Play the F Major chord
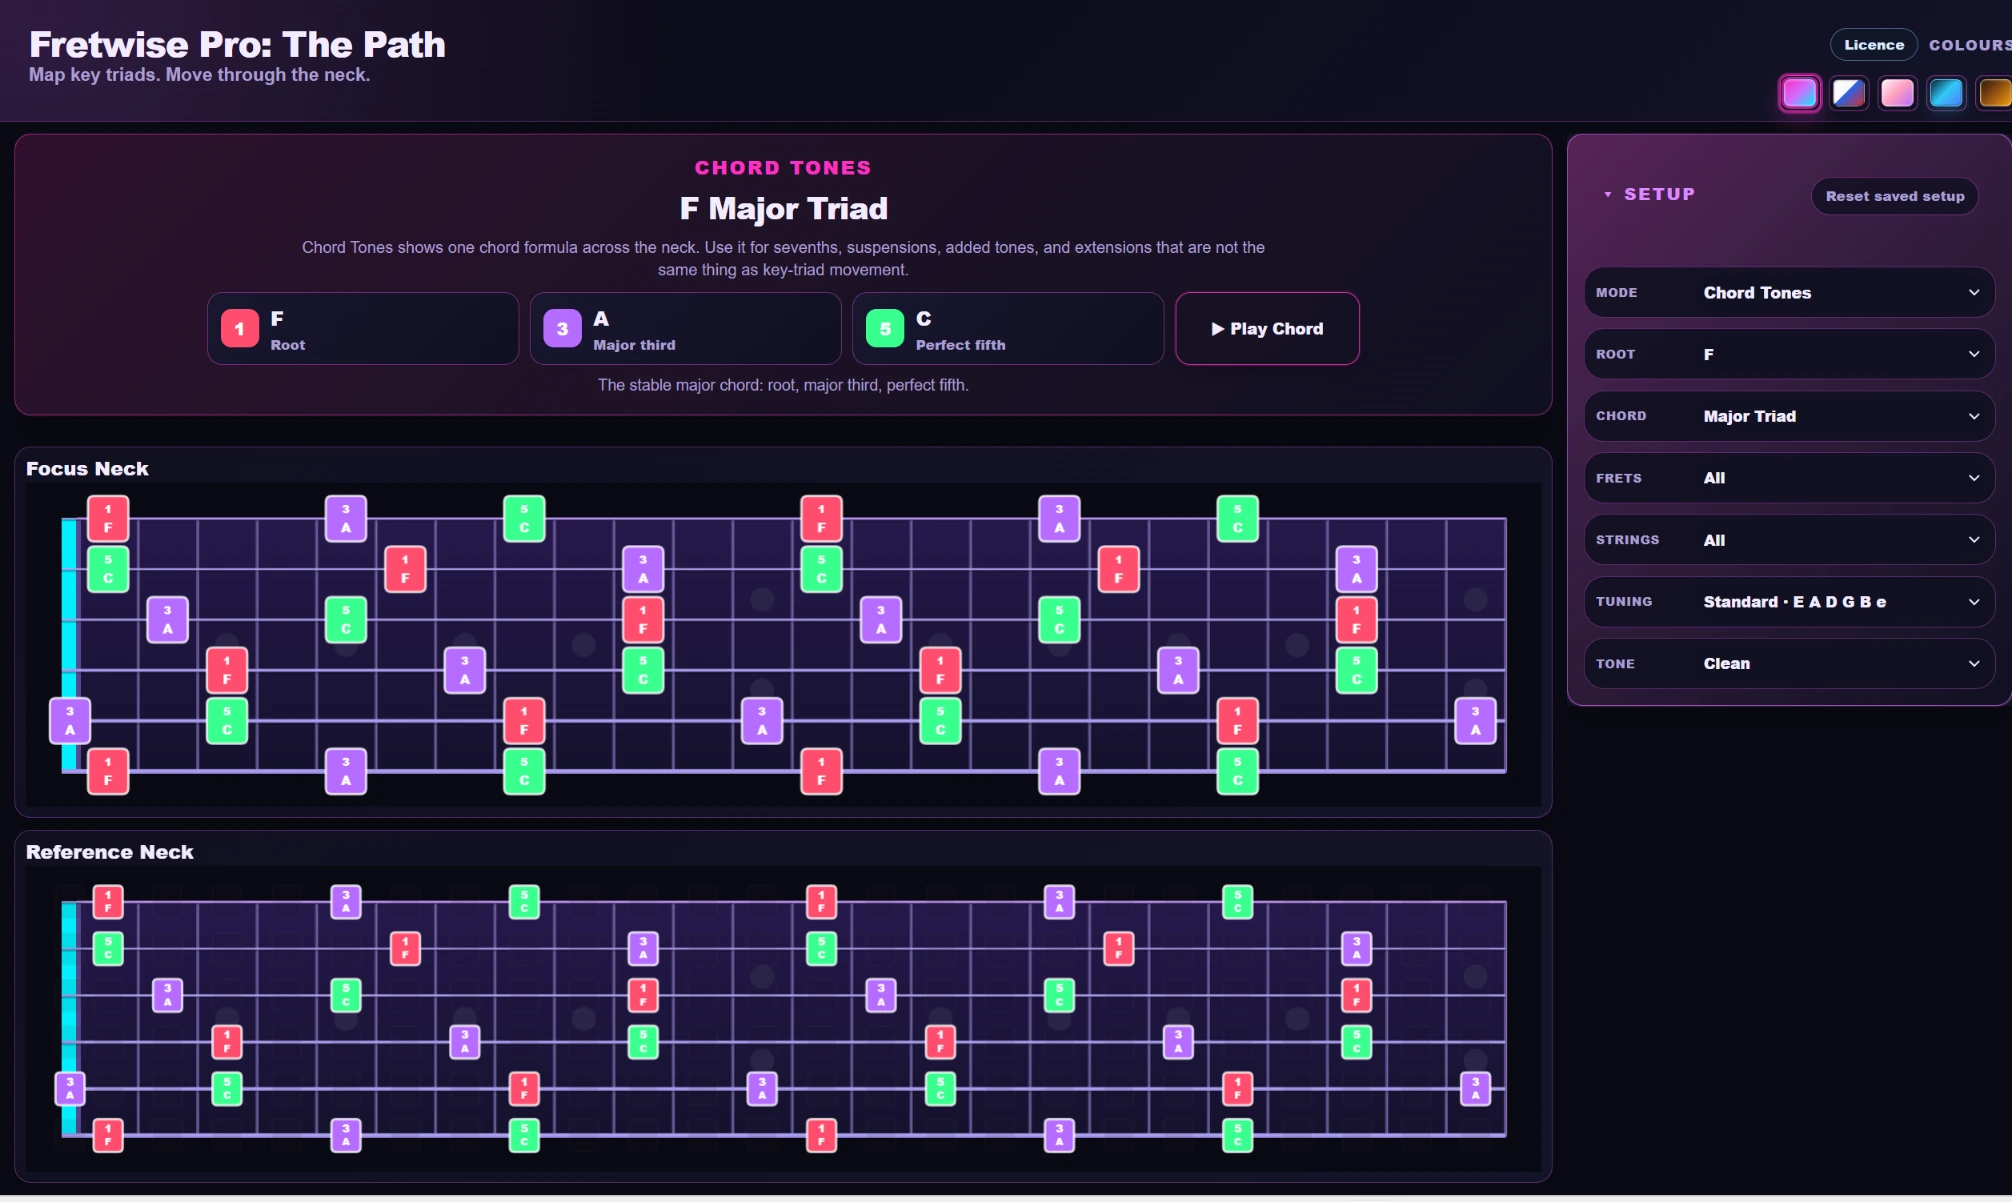 pyautogui.click(x=1267, y=328)
